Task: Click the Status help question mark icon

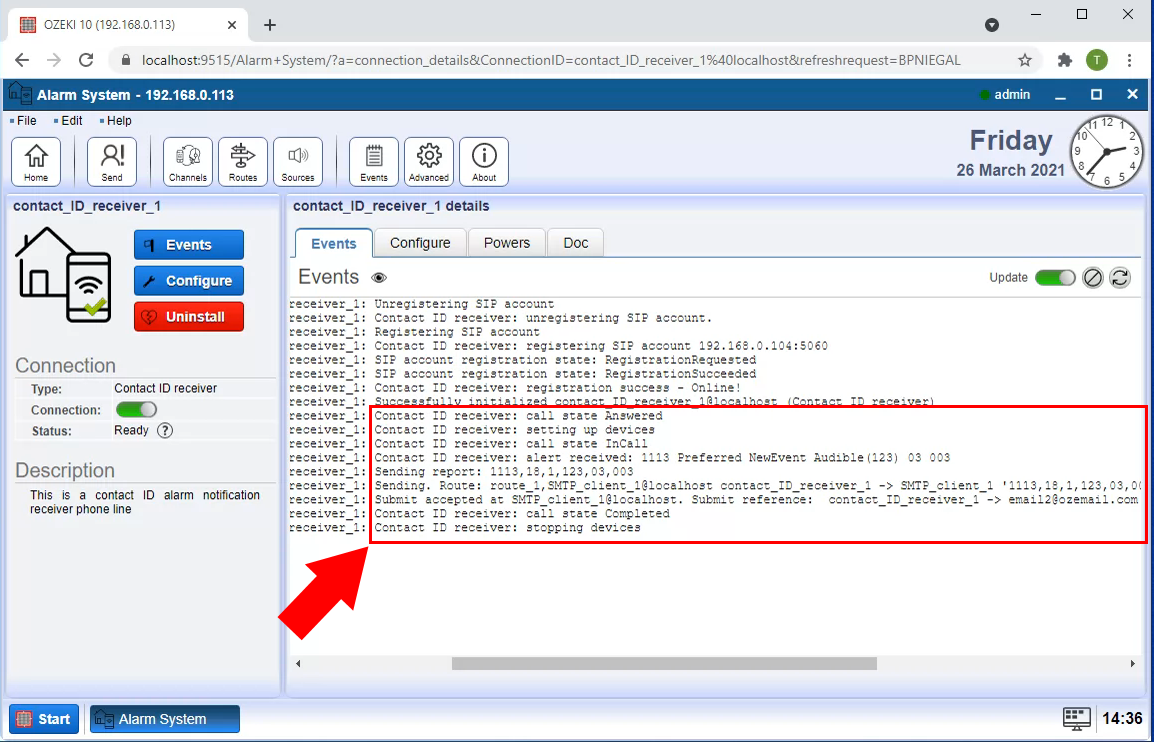Action: tap(165, 431)
